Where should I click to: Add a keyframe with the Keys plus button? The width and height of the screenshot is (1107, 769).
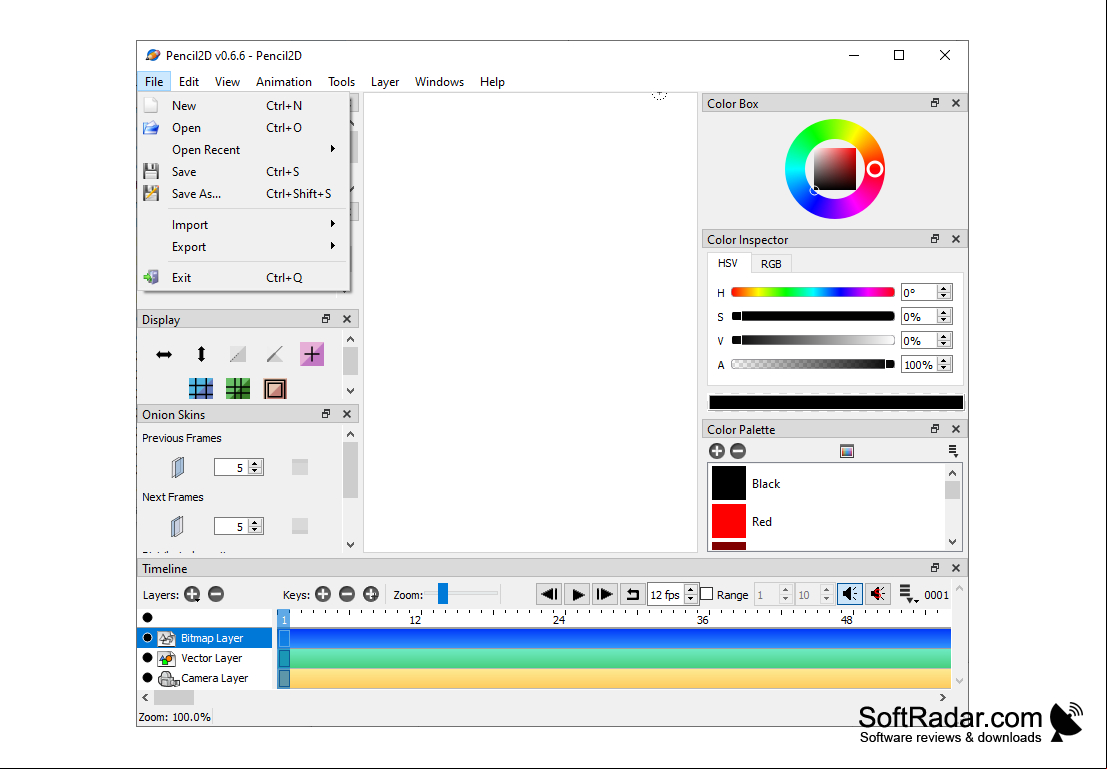point(323,595)
